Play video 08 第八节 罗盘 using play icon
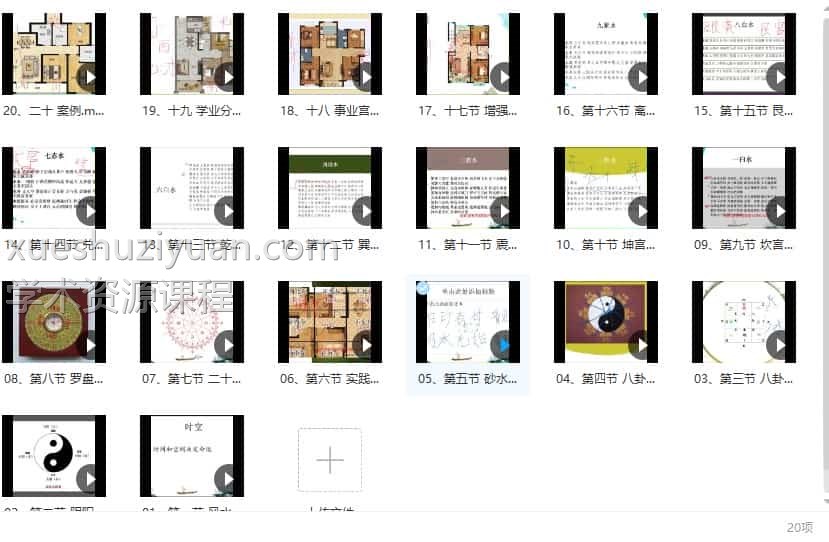Viewport: 829px width, 542px height. [88, 344]
